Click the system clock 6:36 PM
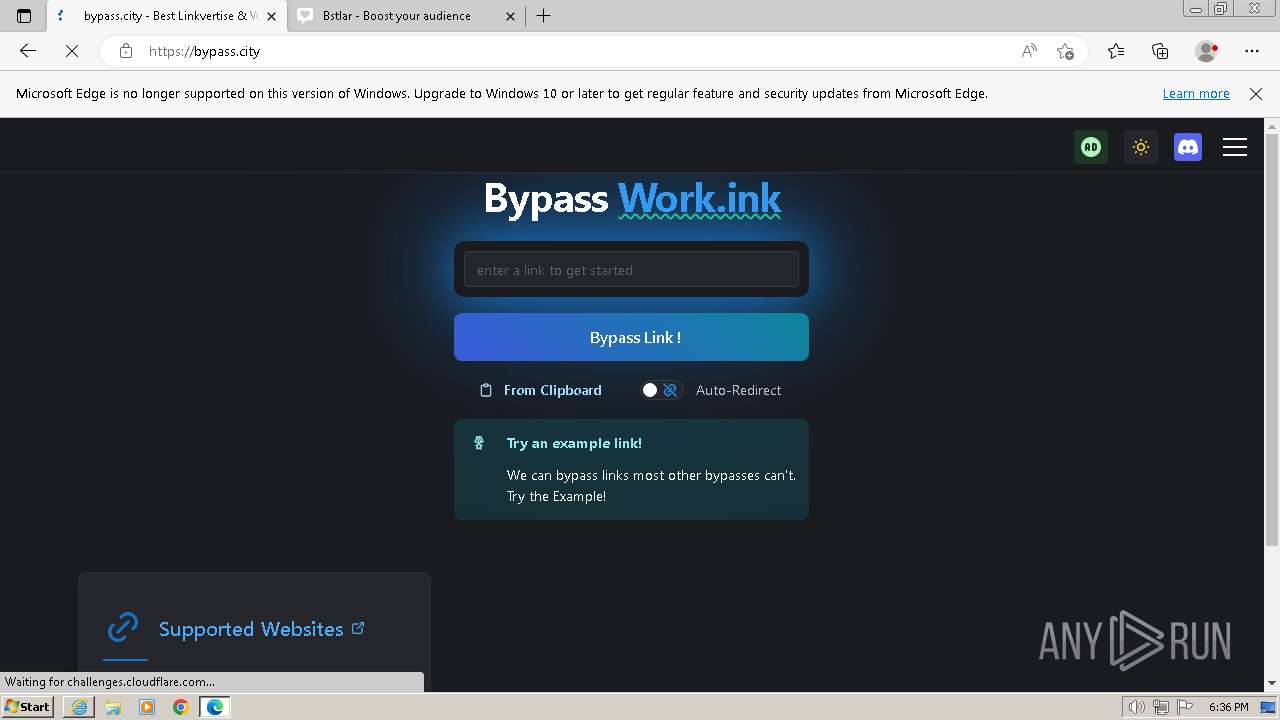Image resolution: width=1280 pixels, height=720 pixels. 1228,707
